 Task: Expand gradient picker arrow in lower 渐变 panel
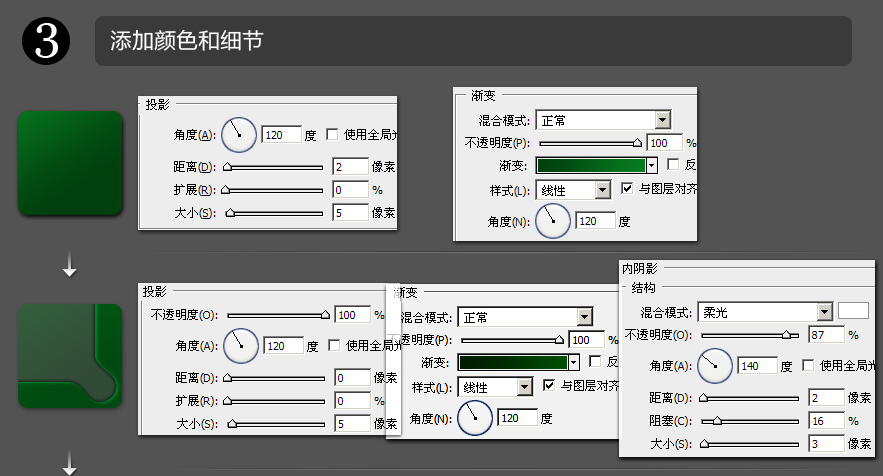[574, 362]
